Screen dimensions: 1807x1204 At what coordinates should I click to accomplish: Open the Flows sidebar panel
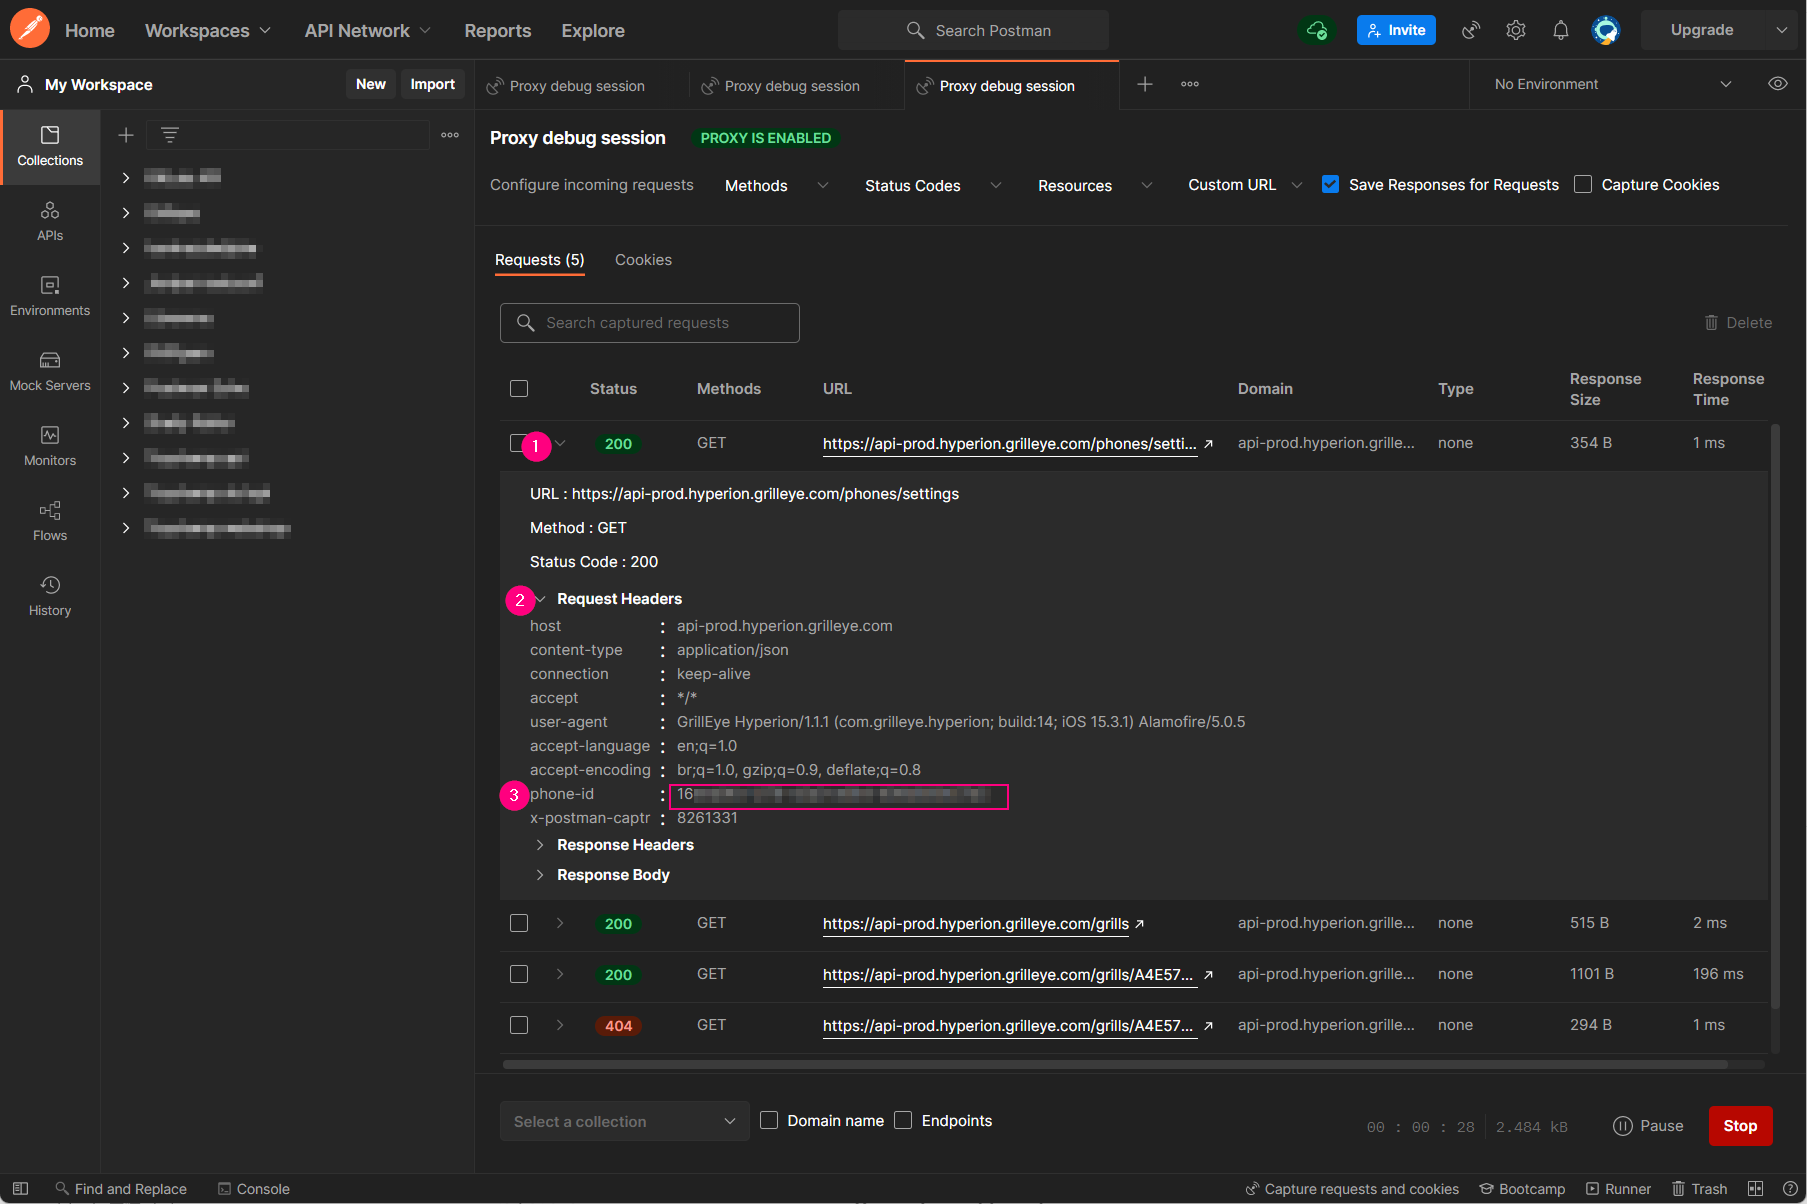[x=50, y=521]
